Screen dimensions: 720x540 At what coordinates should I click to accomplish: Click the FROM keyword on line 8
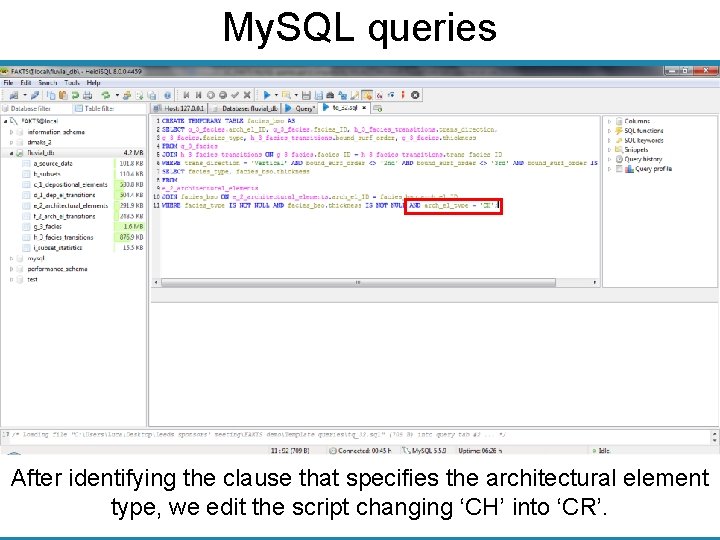tap(169, 180)
